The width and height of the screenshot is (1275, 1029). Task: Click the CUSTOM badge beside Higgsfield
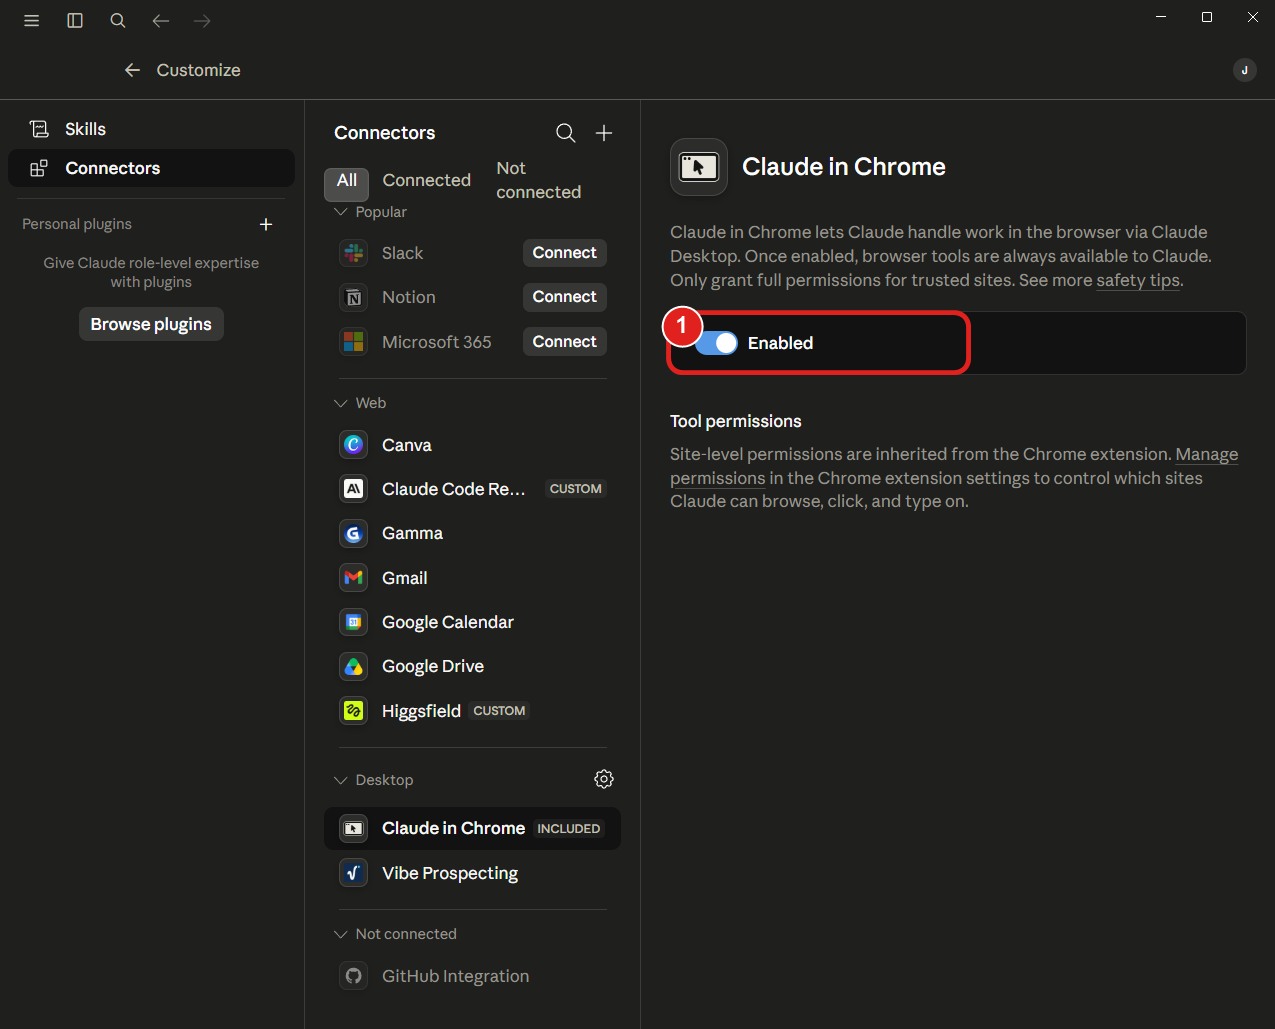tap(499, 711)
